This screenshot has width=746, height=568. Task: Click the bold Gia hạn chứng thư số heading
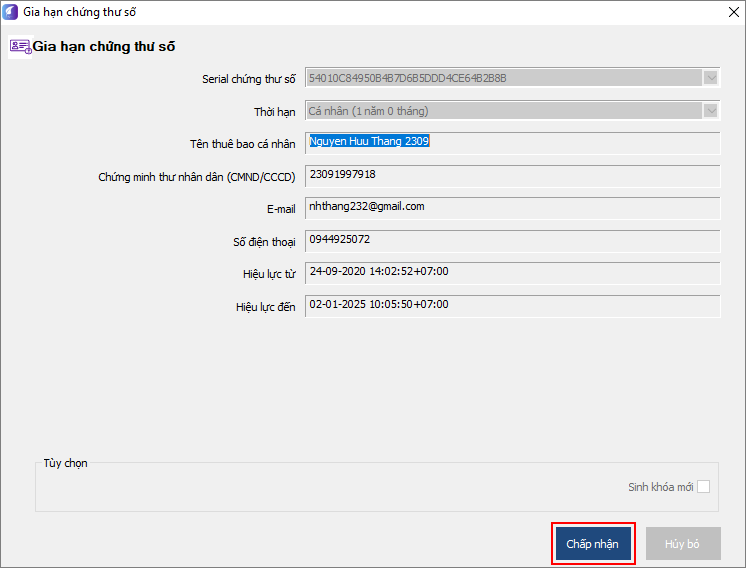coord(105,47)
